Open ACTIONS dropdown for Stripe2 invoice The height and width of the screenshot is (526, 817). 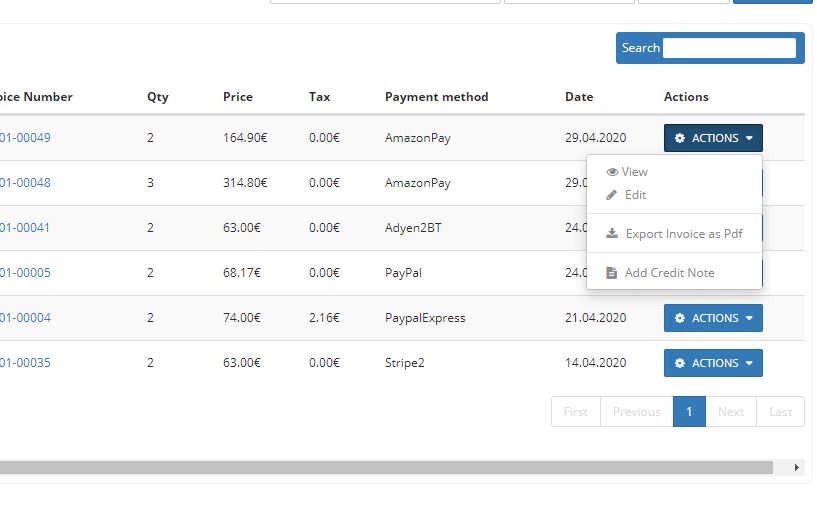point(713,363)
